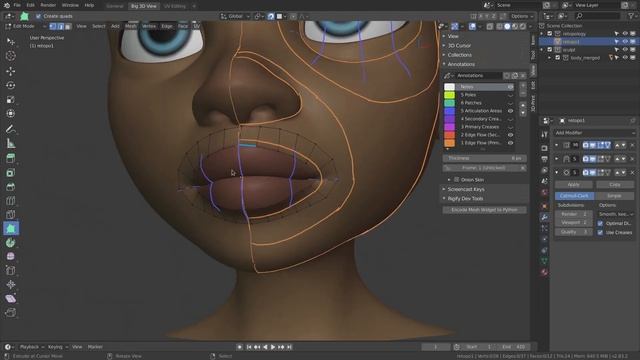
Task: Select the Transform tool in left toolbar
Action: tap(11, 113)
